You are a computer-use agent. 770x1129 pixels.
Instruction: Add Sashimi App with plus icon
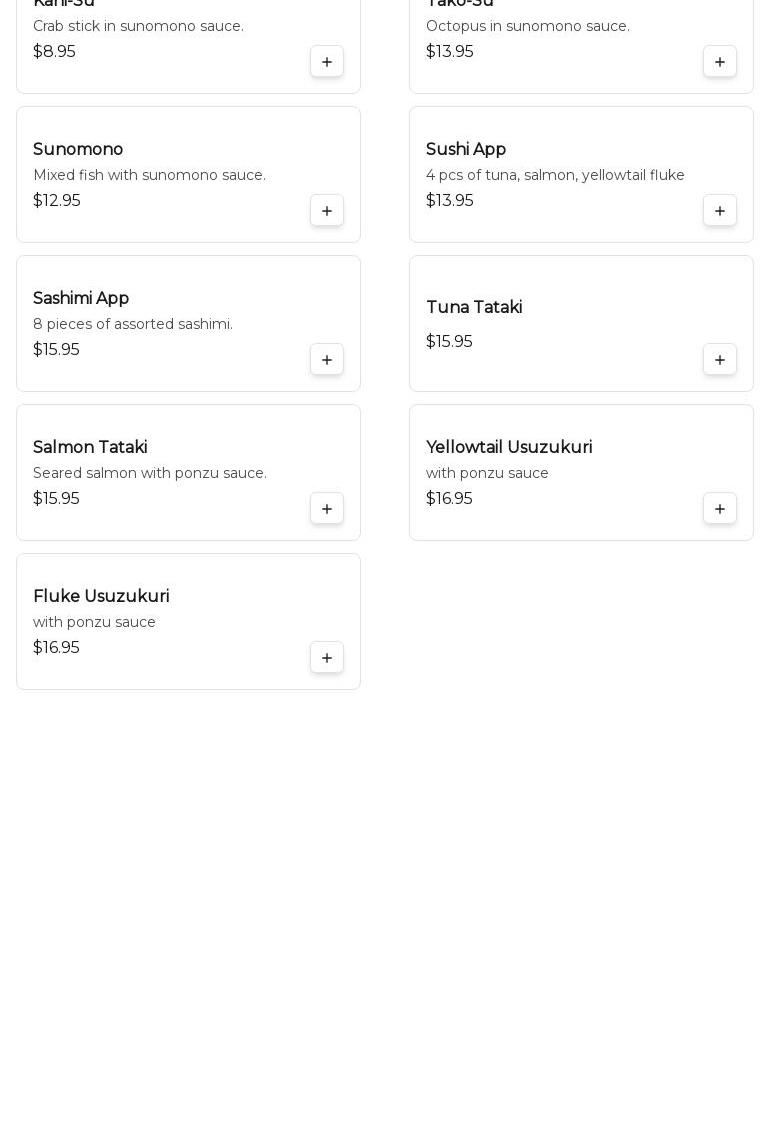[327, 360]
